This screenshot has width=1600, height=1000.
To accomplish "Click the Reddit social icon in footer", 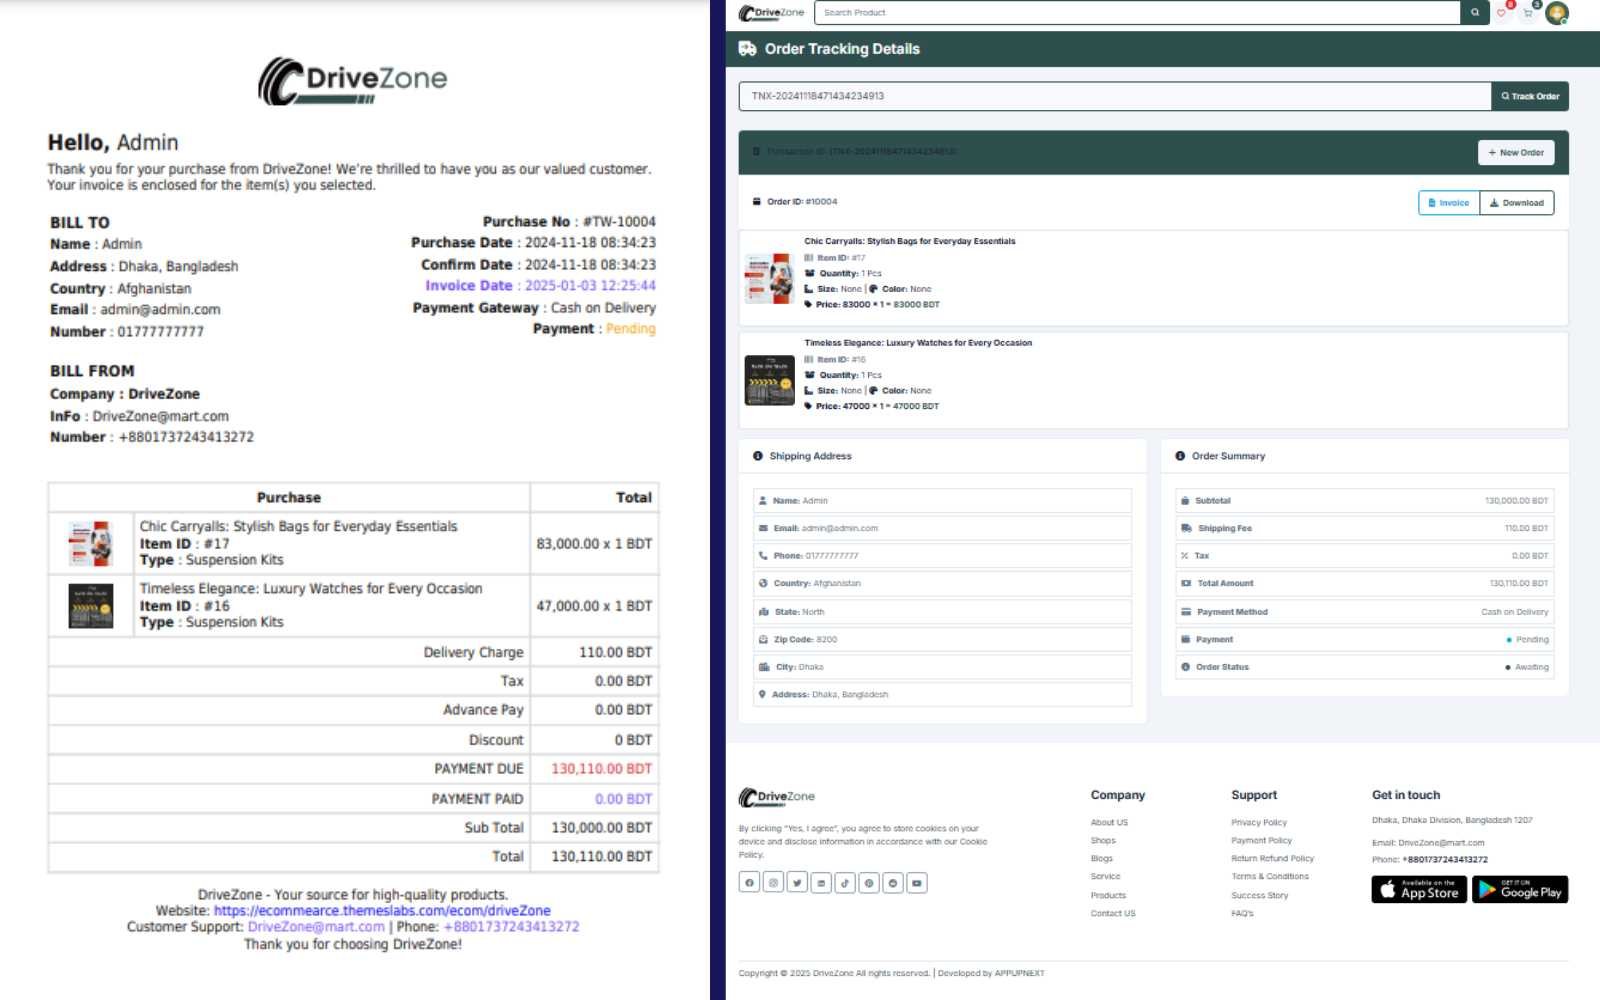I will [x=893, y=882].
